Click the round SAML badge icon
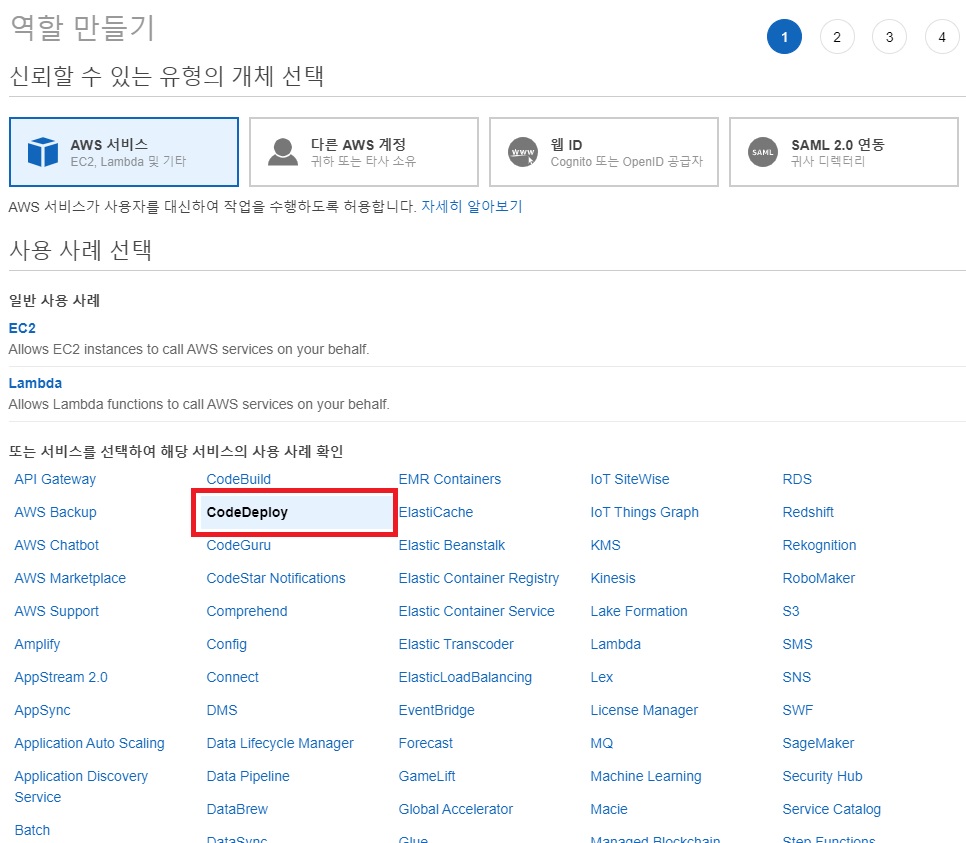Screen dimensions: 966x843 tap(763, 152)
